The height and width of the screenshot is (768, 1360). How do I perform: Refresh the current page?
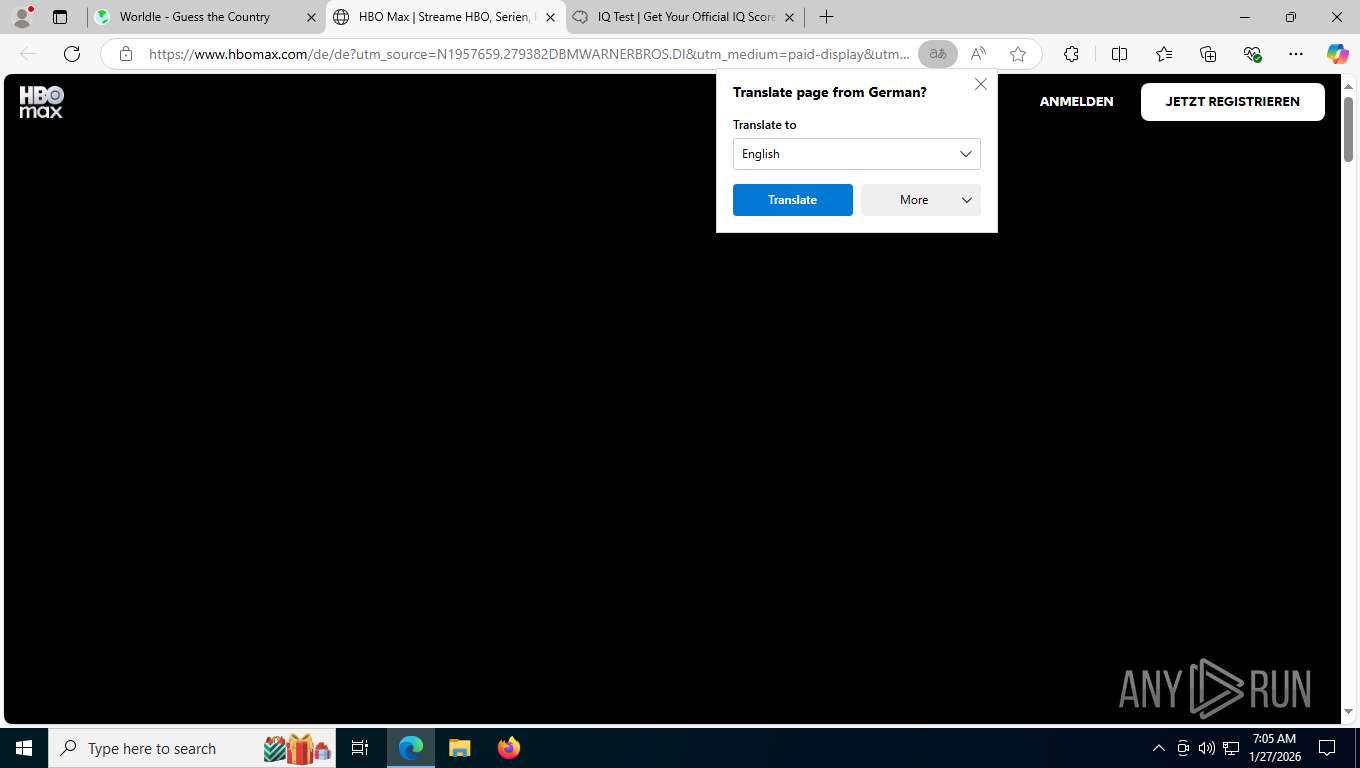pos(72,54)
